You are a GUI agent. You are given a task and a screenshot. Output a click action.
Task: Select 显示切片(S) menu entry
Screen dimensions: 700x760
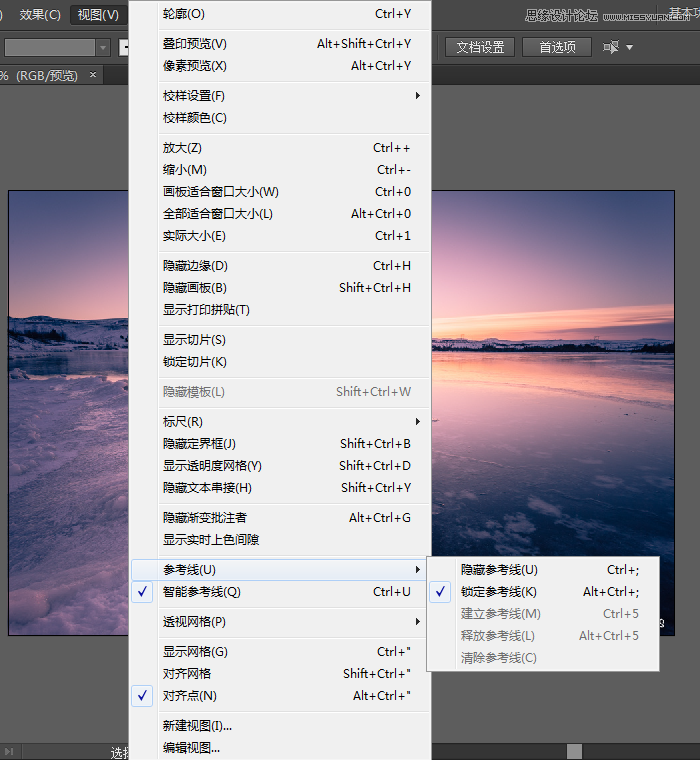281,340
